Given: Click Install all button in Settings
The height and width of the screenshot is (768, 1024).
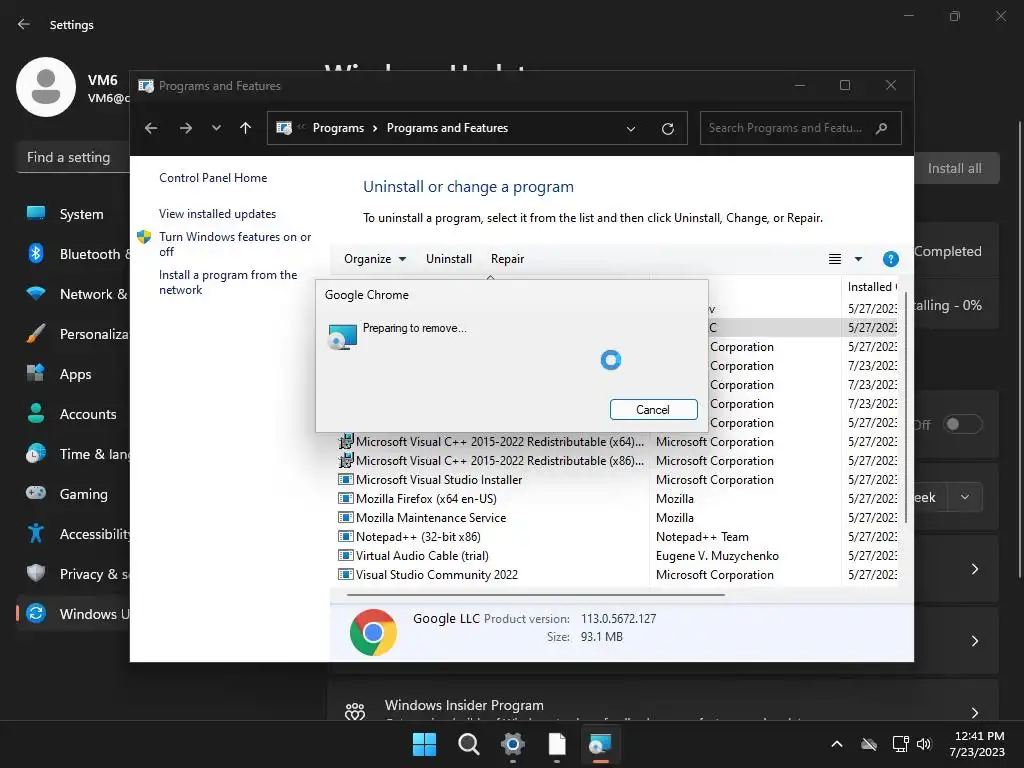Looking at the screenshot, I should coord(955,168).
